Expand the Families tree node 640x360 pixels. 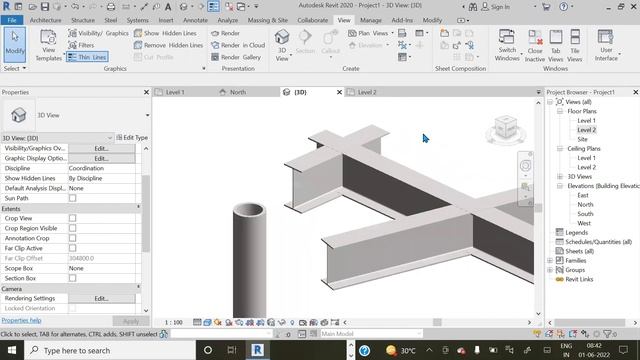point(550,260)
